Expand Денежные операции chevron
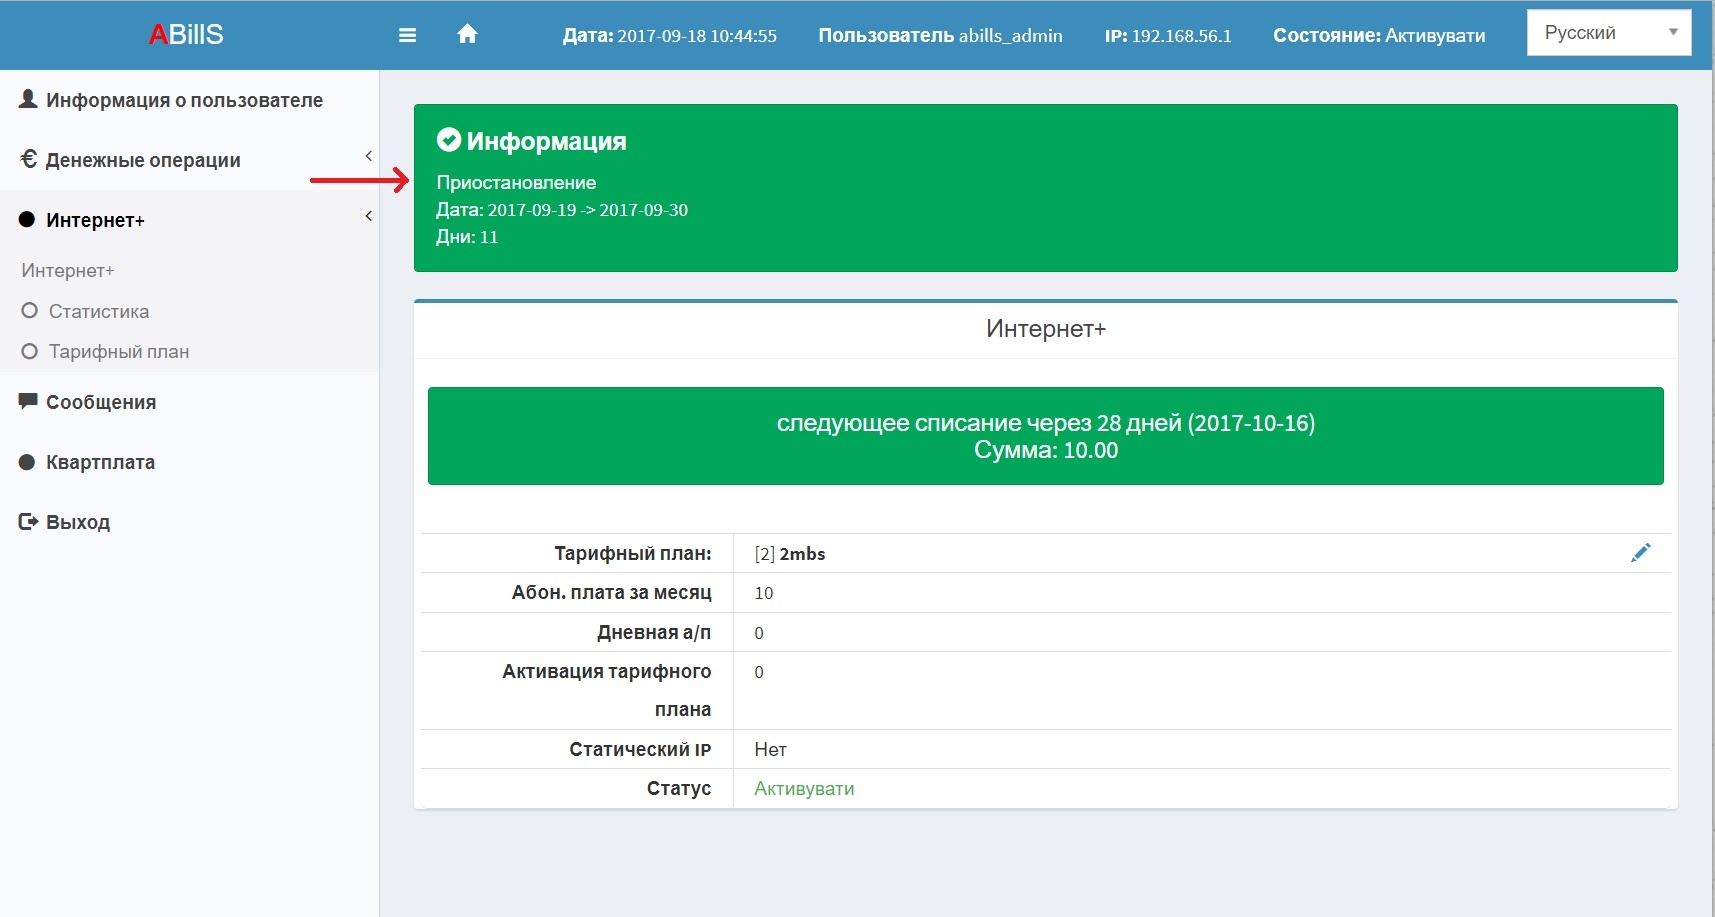 pyautogui.click(x=369, y=156)
